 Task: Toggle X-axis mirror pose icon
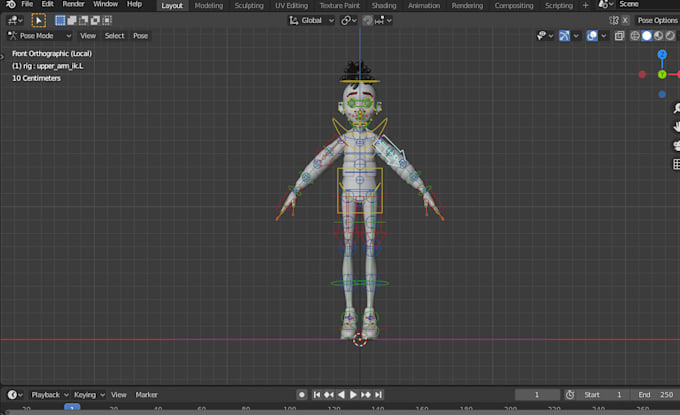click(x=614, y=20)
